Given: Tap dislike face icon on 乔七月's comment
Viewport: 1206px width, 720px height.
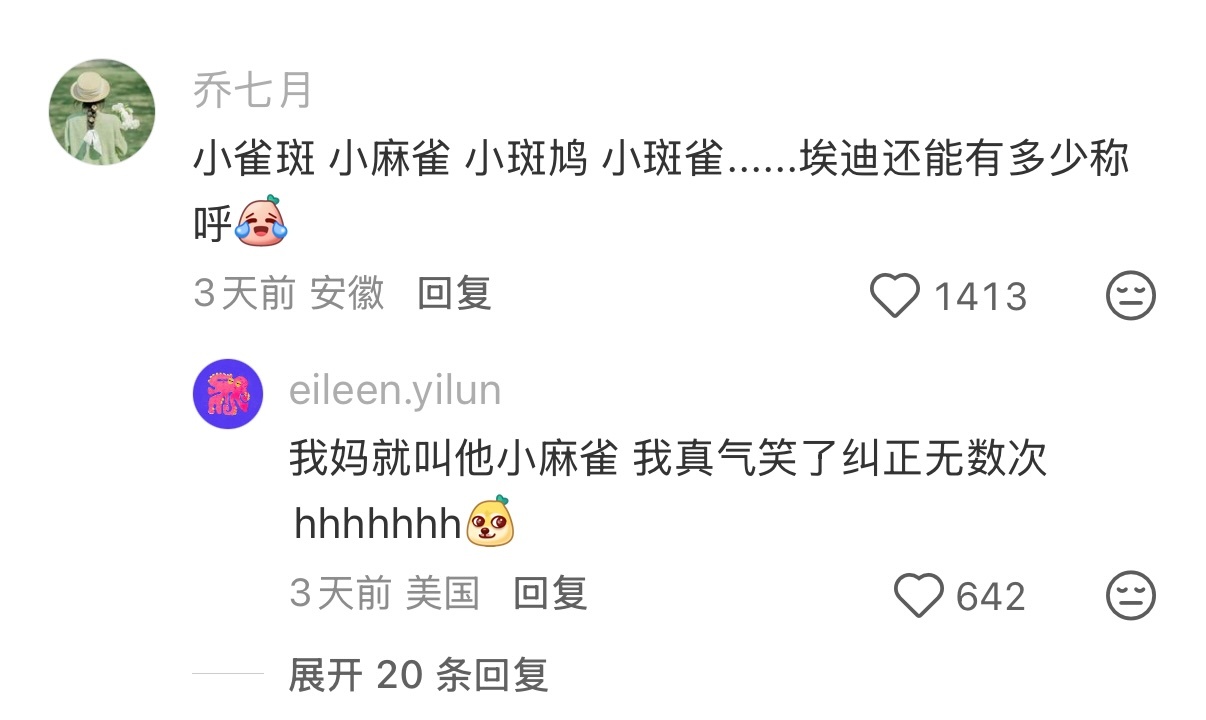Looking at the screenshot, I should point(1131,296).
